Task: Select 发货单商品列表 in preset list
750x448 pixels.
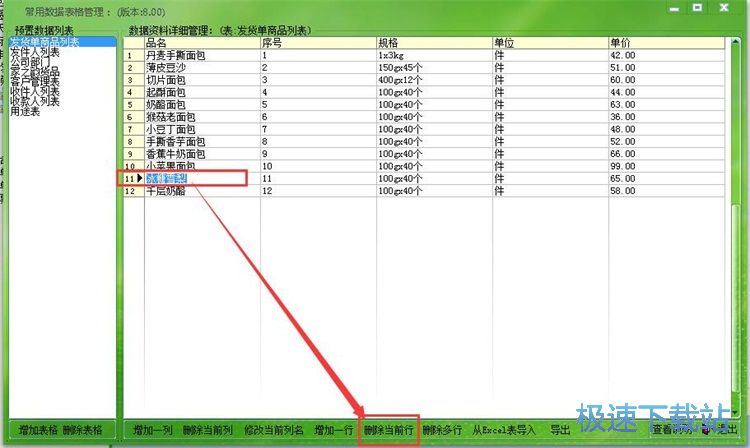Action: click(x=62, y=42)
